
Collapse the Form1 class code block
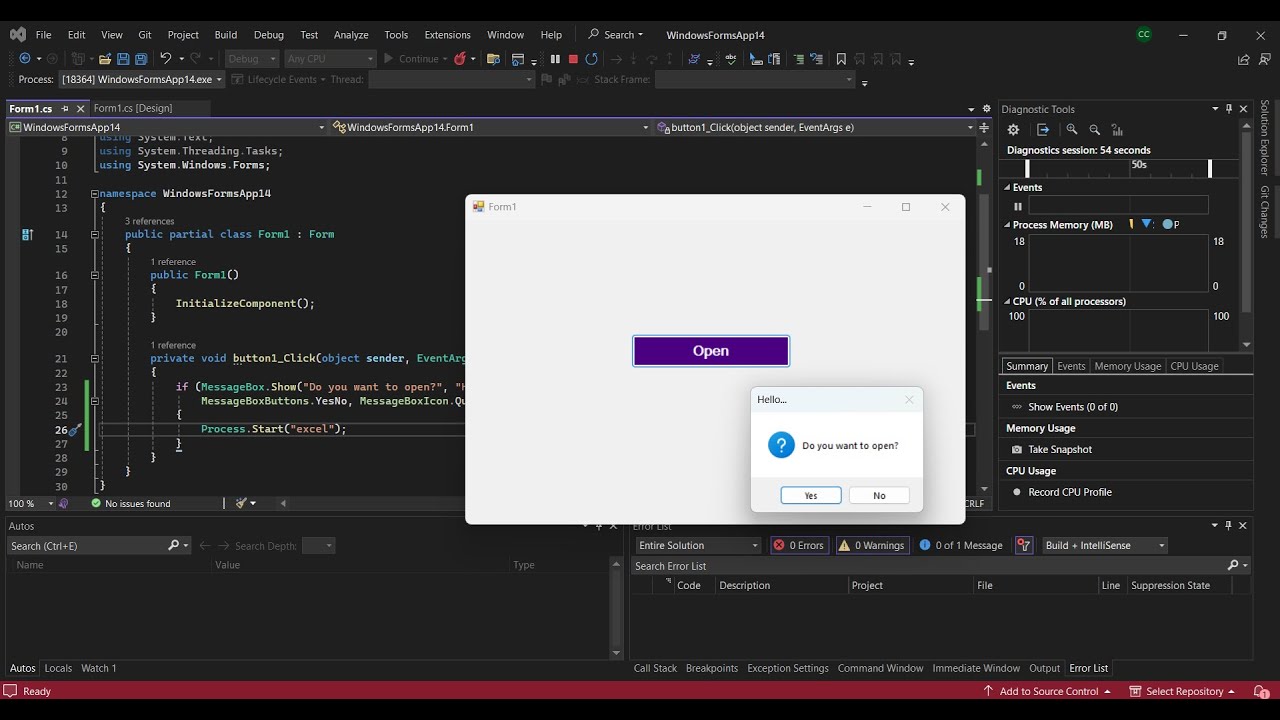(x=95, y=234)
